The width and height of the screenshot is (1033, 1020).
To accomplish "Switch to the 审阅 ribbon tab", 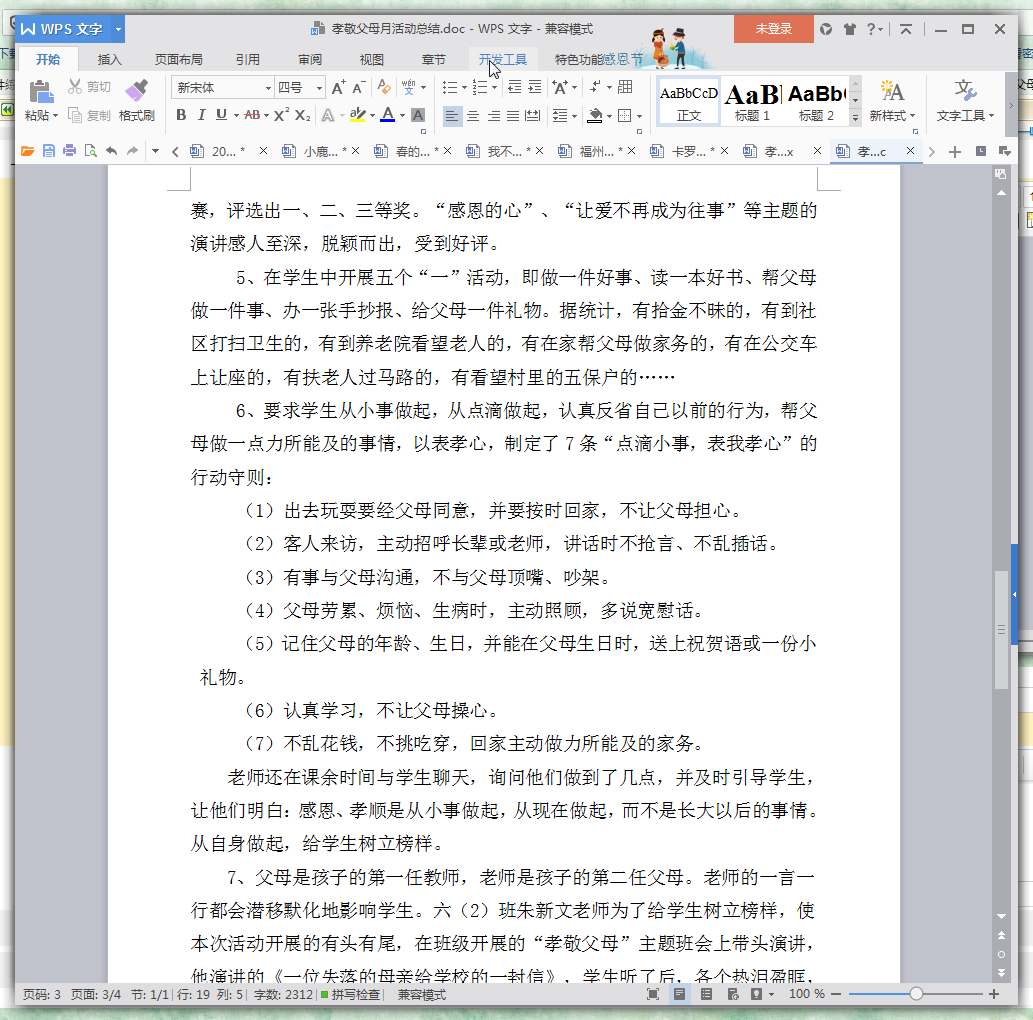I will (x=310, y=59).
